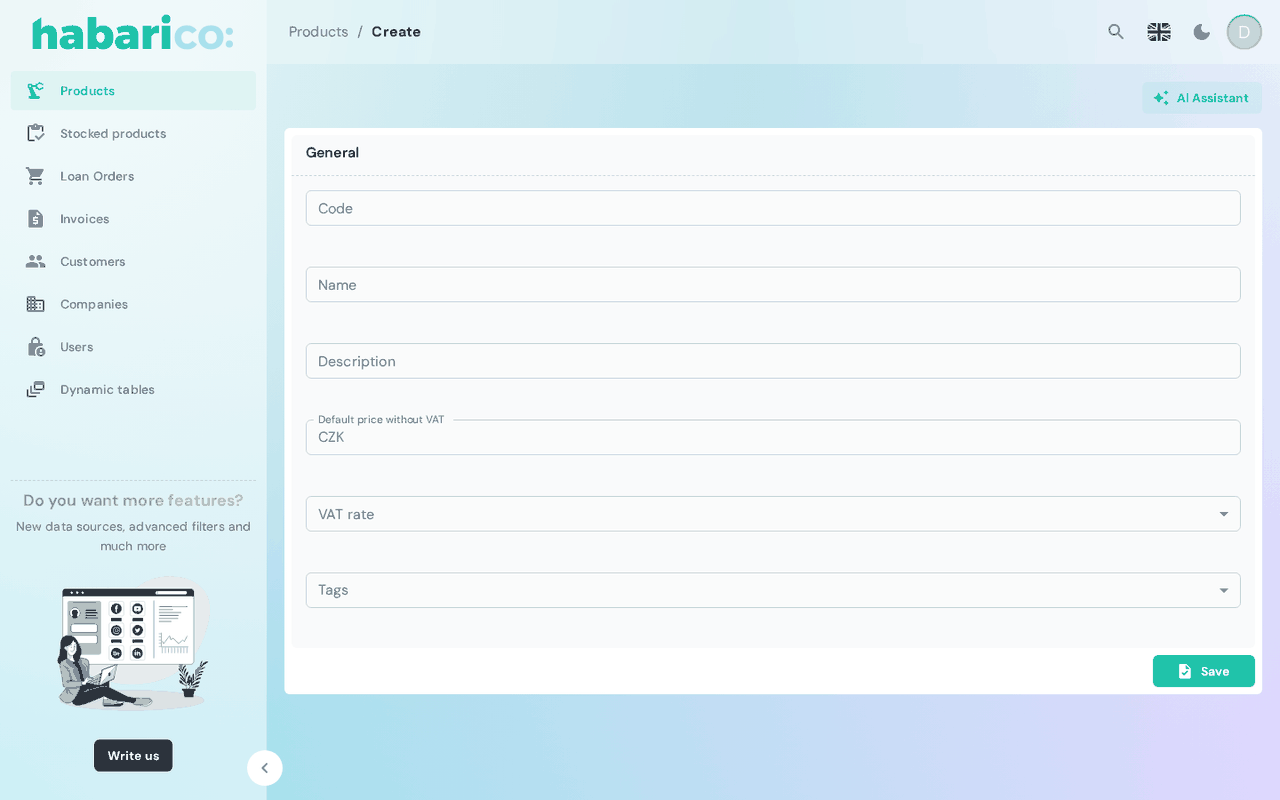Open the Stocked products menu item
The height and width of the screenshot is (800, 1280).
pyautogui.click(x=133, y=133)
